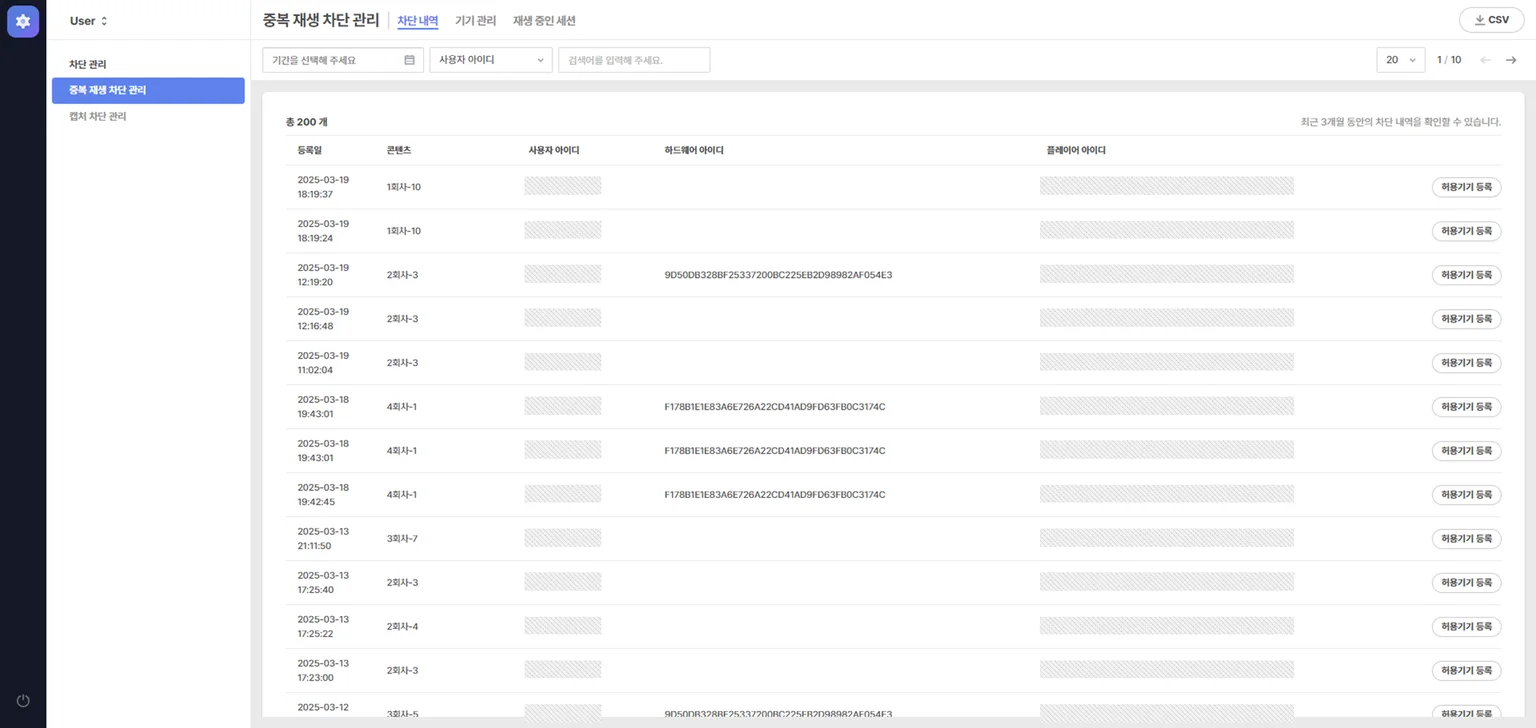Click the 플레이어 아이디 column header
The height and width of the screenshot is (728, 1536).
pos(1076,150)
